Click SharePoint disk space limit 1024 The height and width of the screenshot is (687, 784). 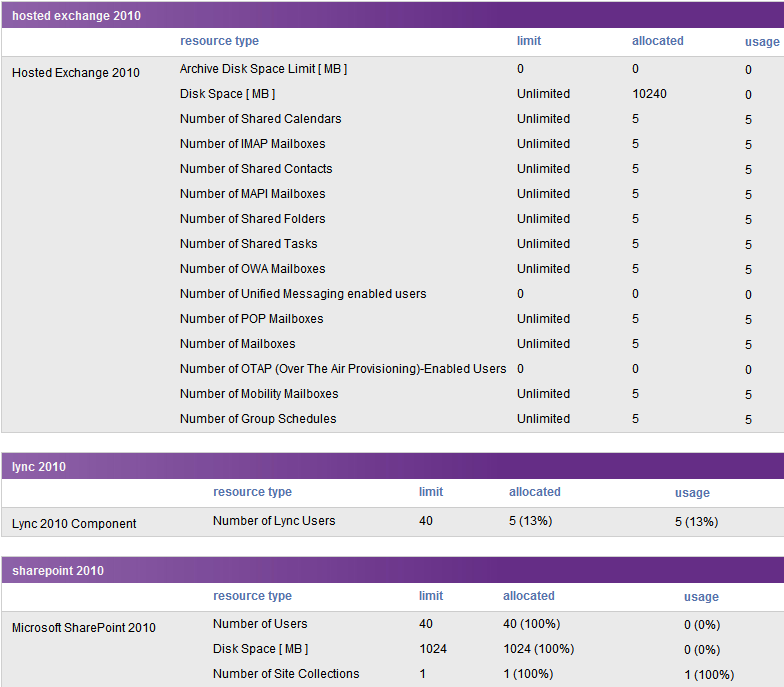[x=433, y=649]
